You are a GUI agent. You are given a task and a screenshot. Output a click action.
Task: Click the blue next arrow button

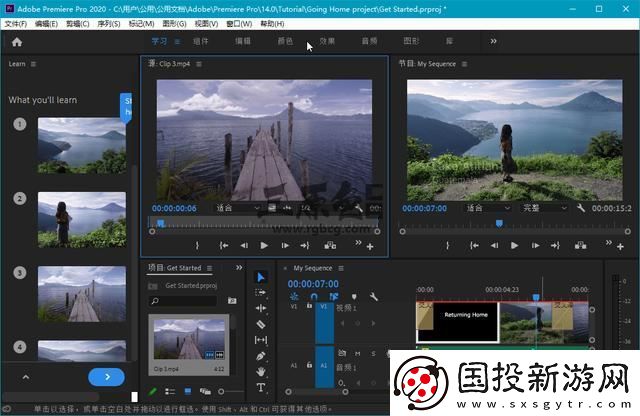click(x=106, y=377)
